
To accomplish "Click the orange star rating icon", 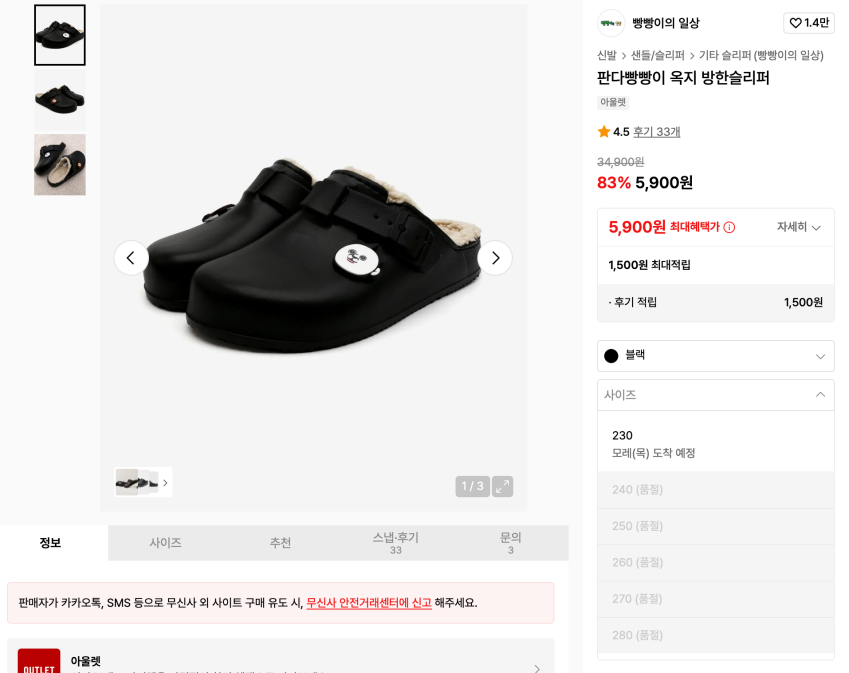I will (604, 132).
